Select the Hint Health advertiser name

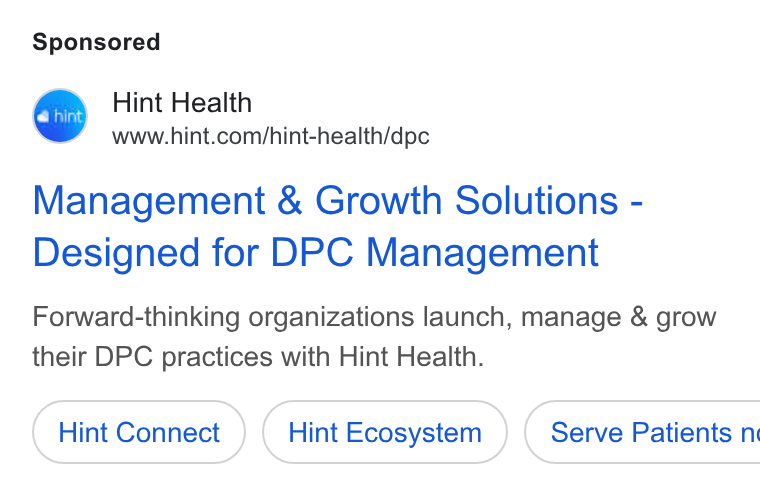[182, 103]
